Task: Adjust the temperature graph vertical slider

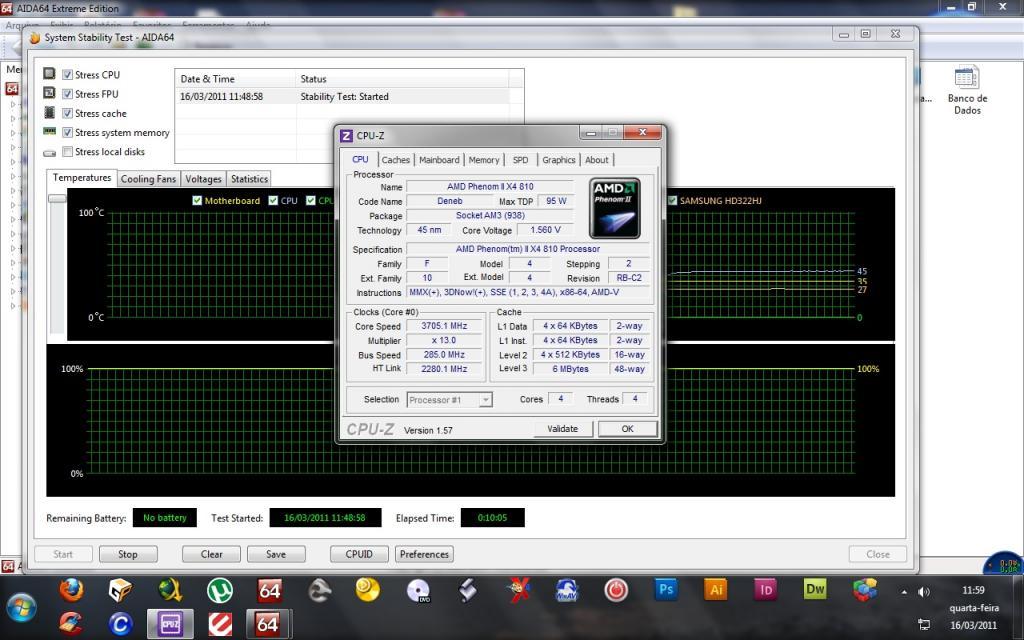Action: (57, 199)
